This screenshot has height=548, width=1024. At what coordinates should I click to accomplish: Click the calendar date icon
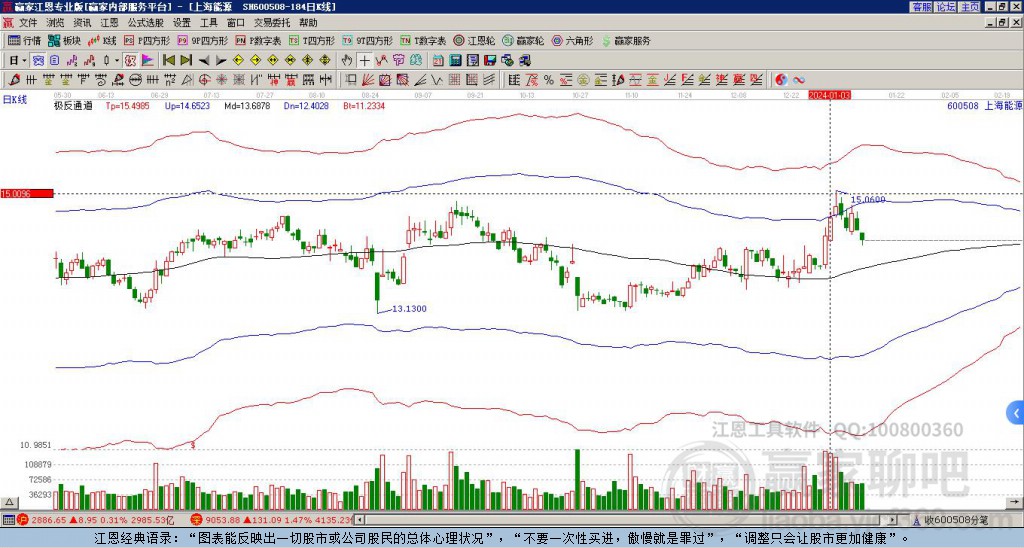pos(438,61)
